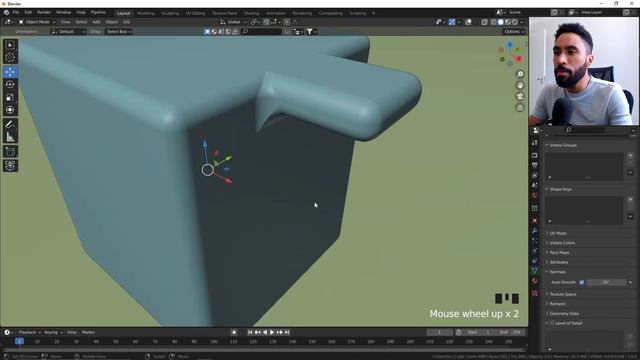
Task: Expand the Attributes panel
Action: click(x=559, y=262)
